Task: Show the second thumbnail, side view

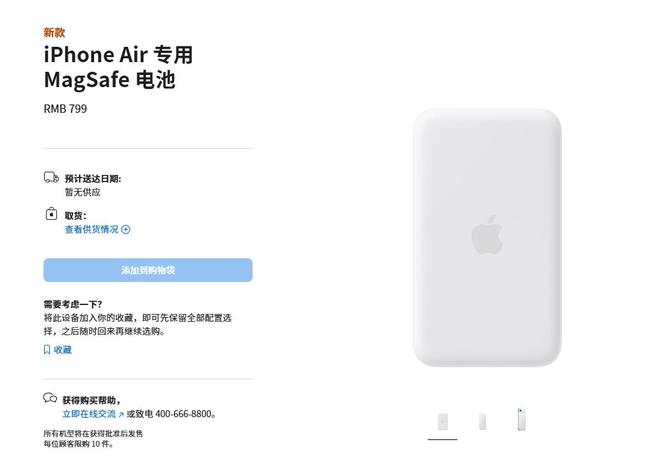Action: tap(482, 421)
